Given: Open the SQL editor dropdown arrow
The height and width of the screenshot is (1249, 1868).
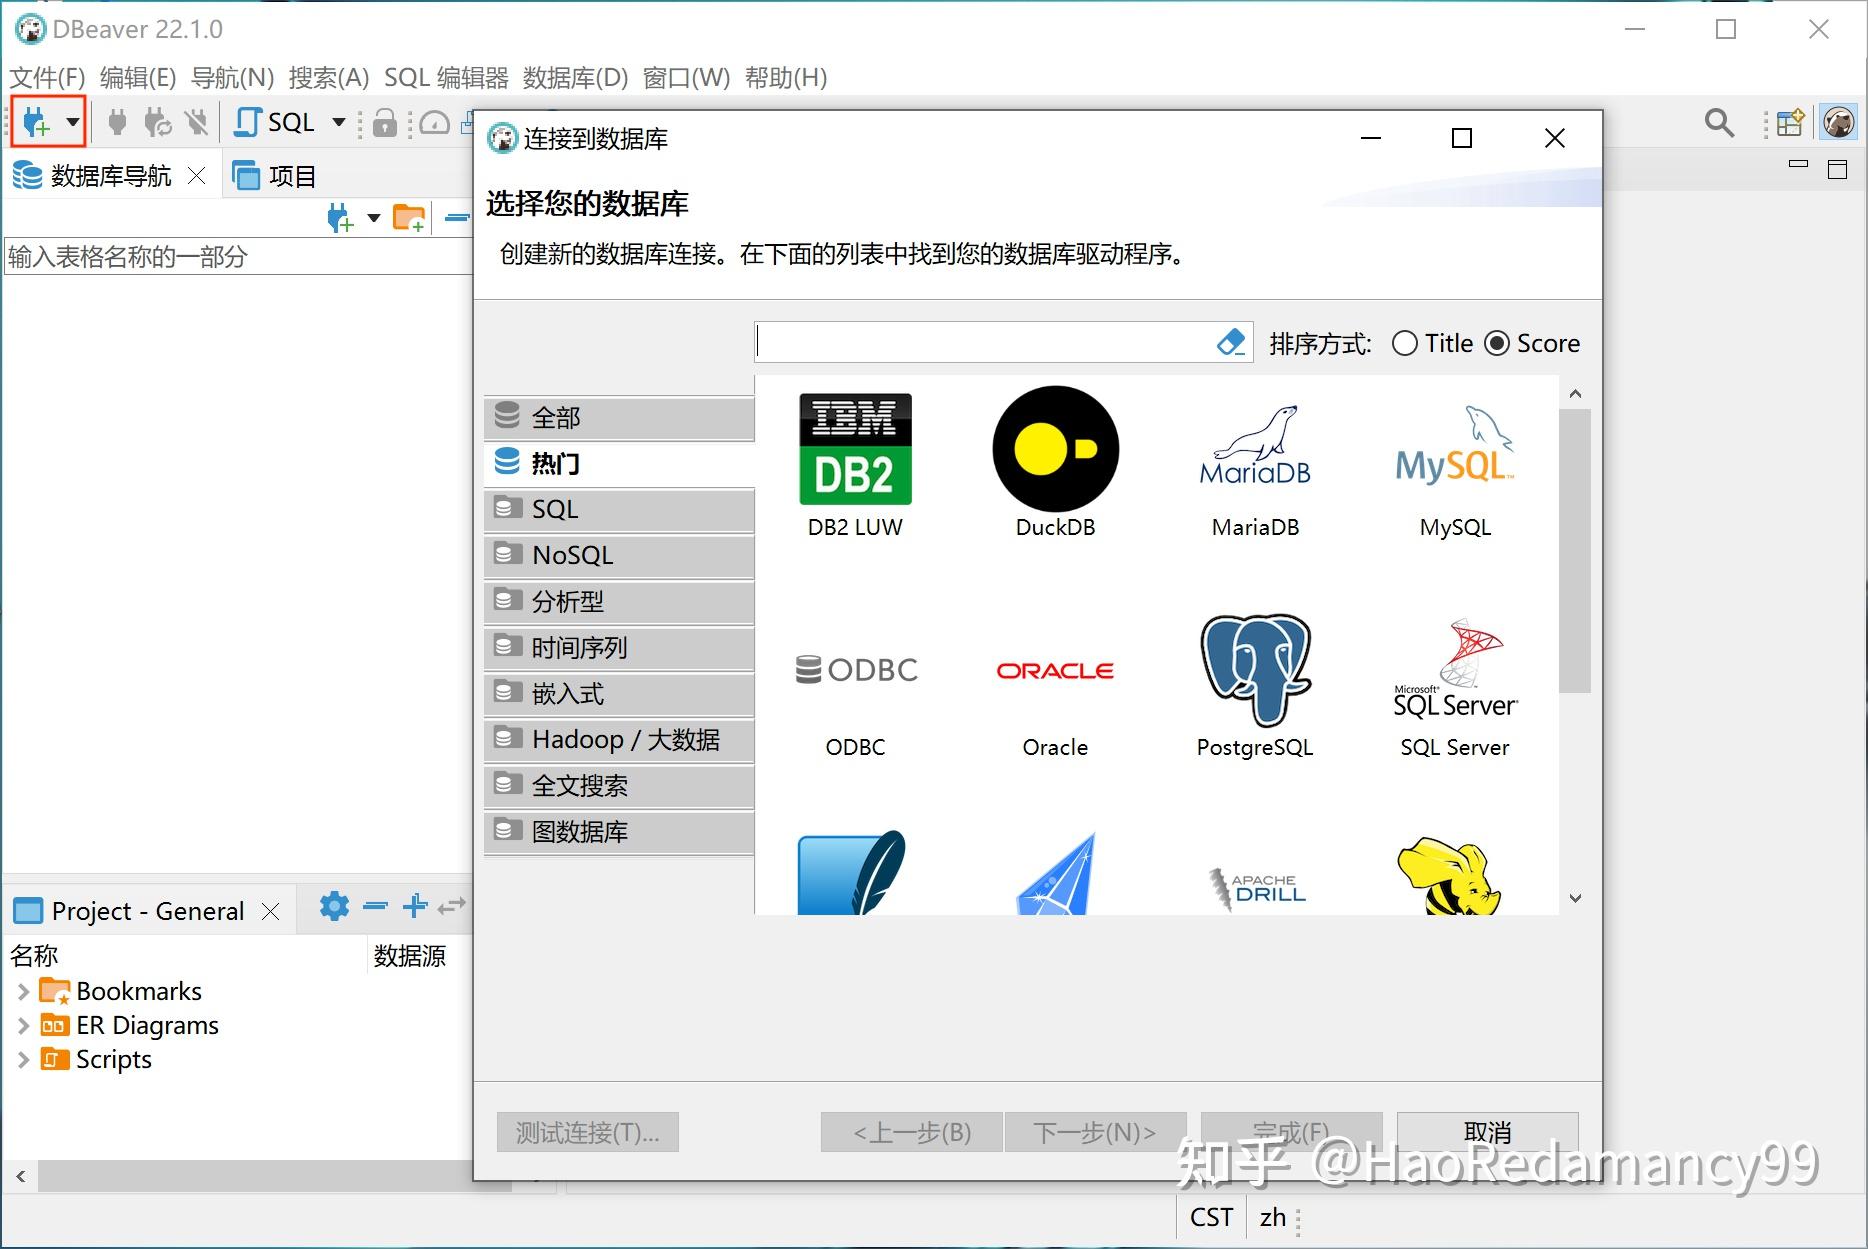Looking at the screenshot, I should click(337, 121).
